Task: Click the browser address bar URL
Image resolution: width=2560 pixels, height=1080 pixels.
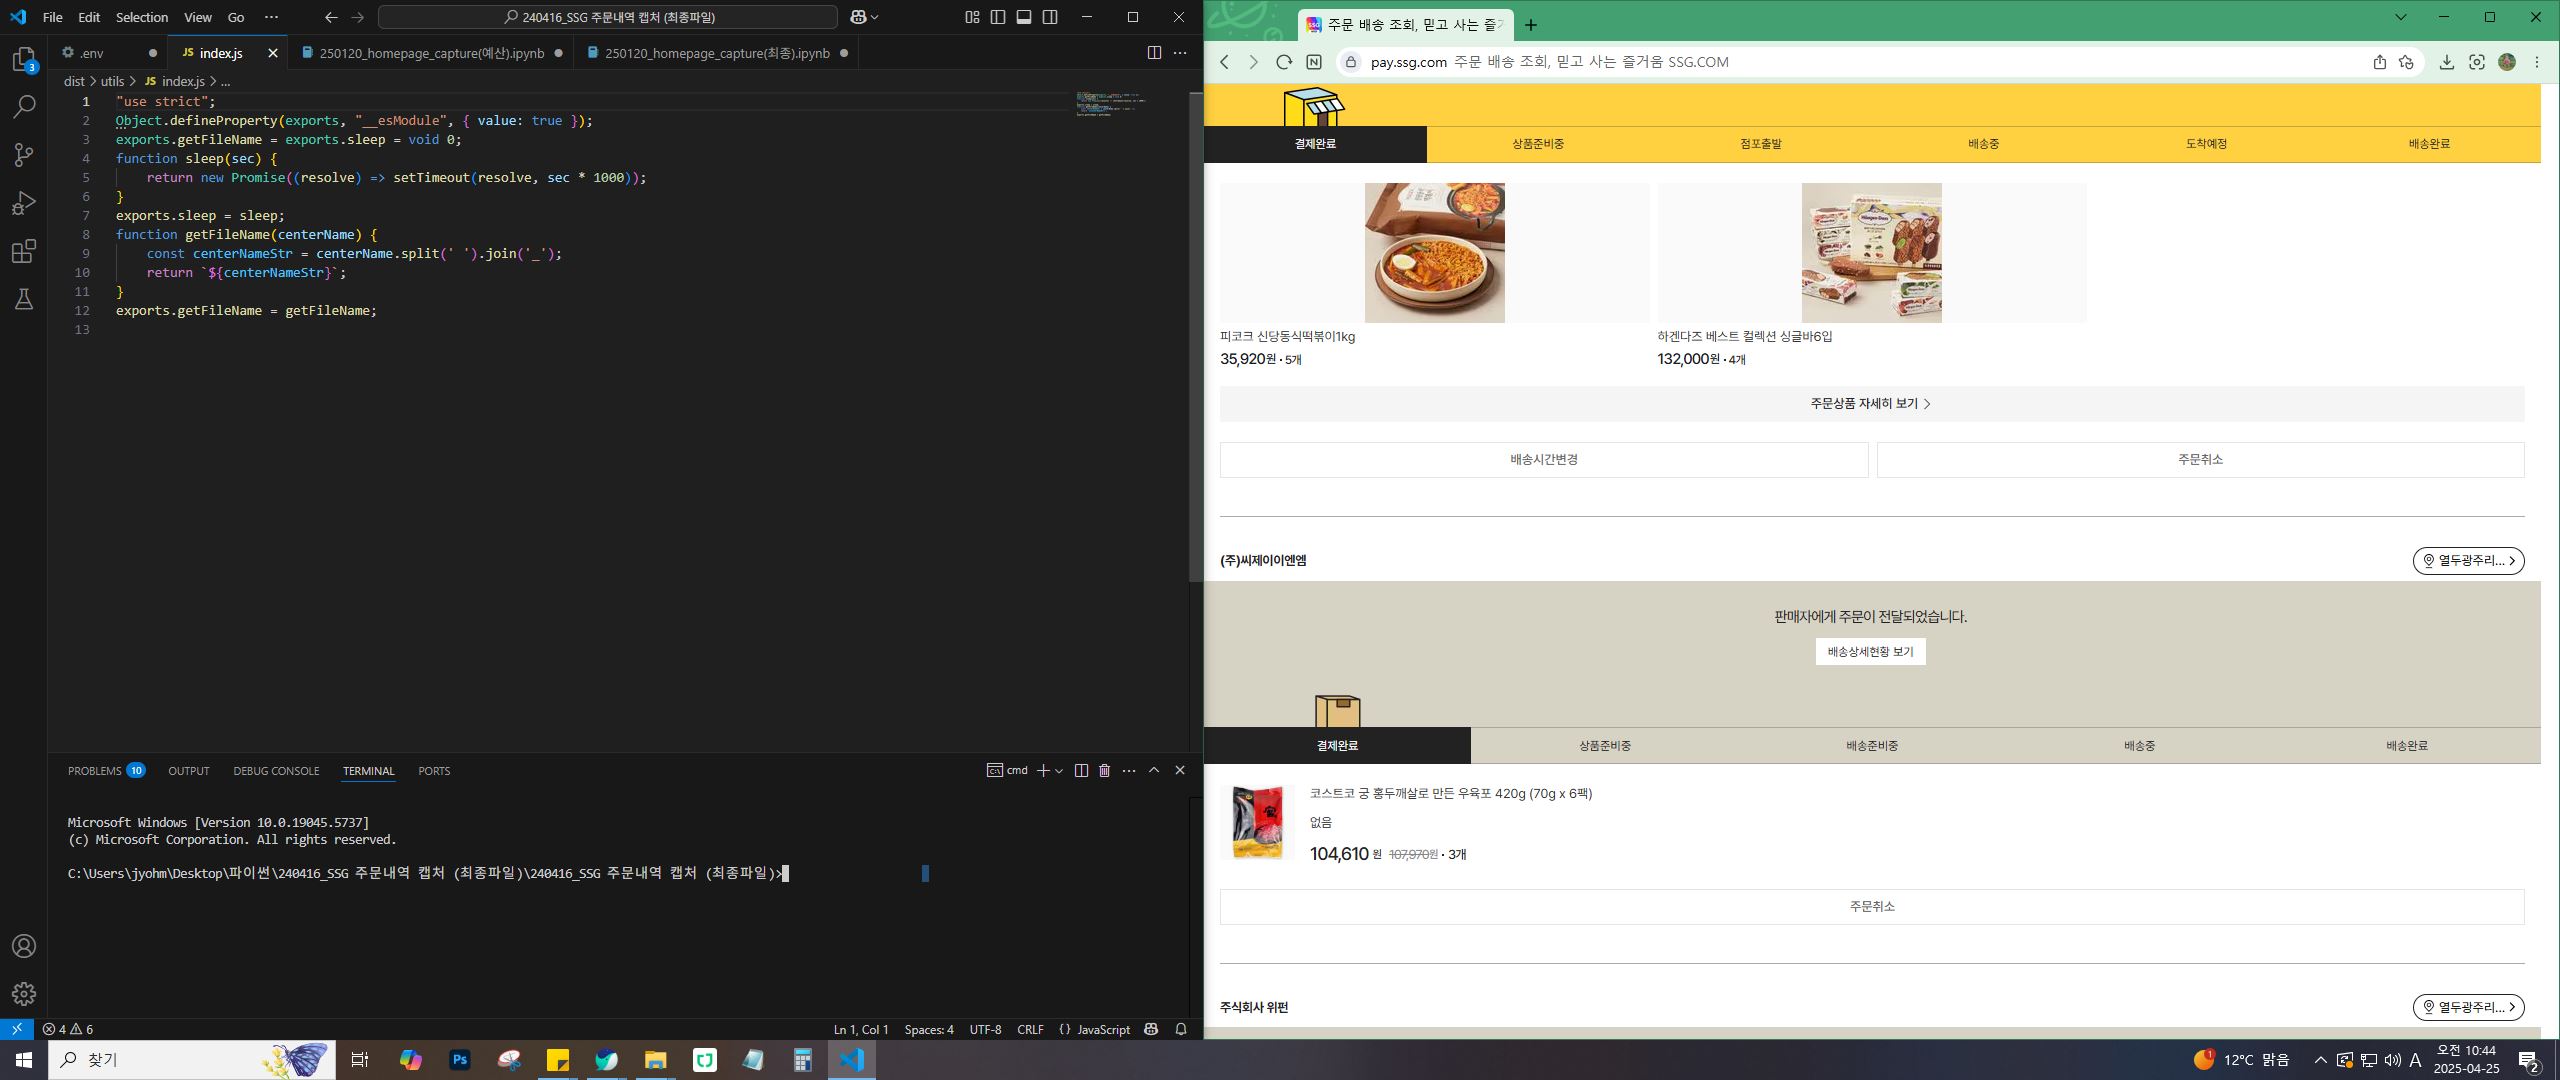Action: (x=1549, y=62)
